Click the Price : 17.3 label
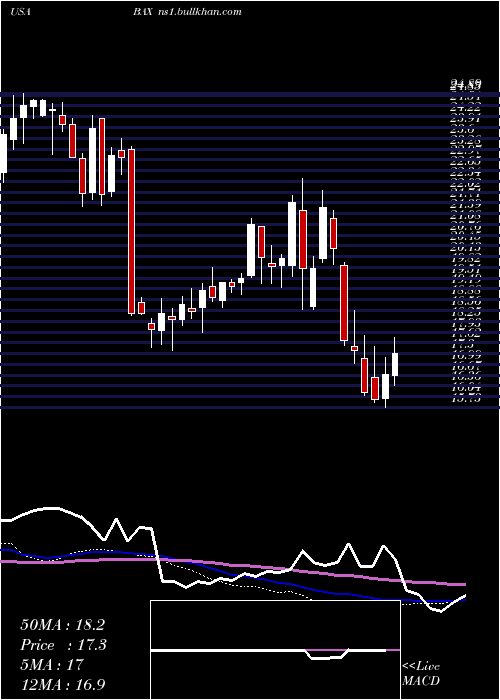This screenshot has width=500, height=700. click(62, 645)
